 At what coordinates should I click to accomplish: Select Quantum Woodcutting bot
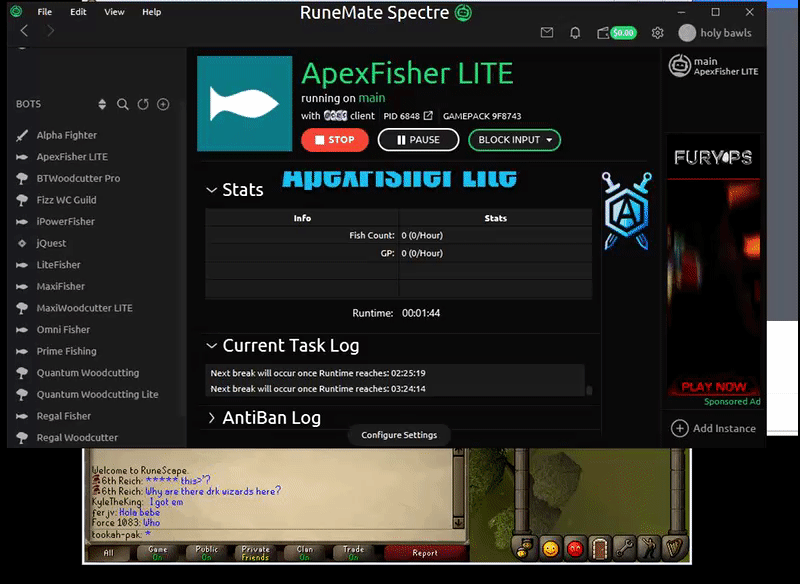[x=88, y=373]
